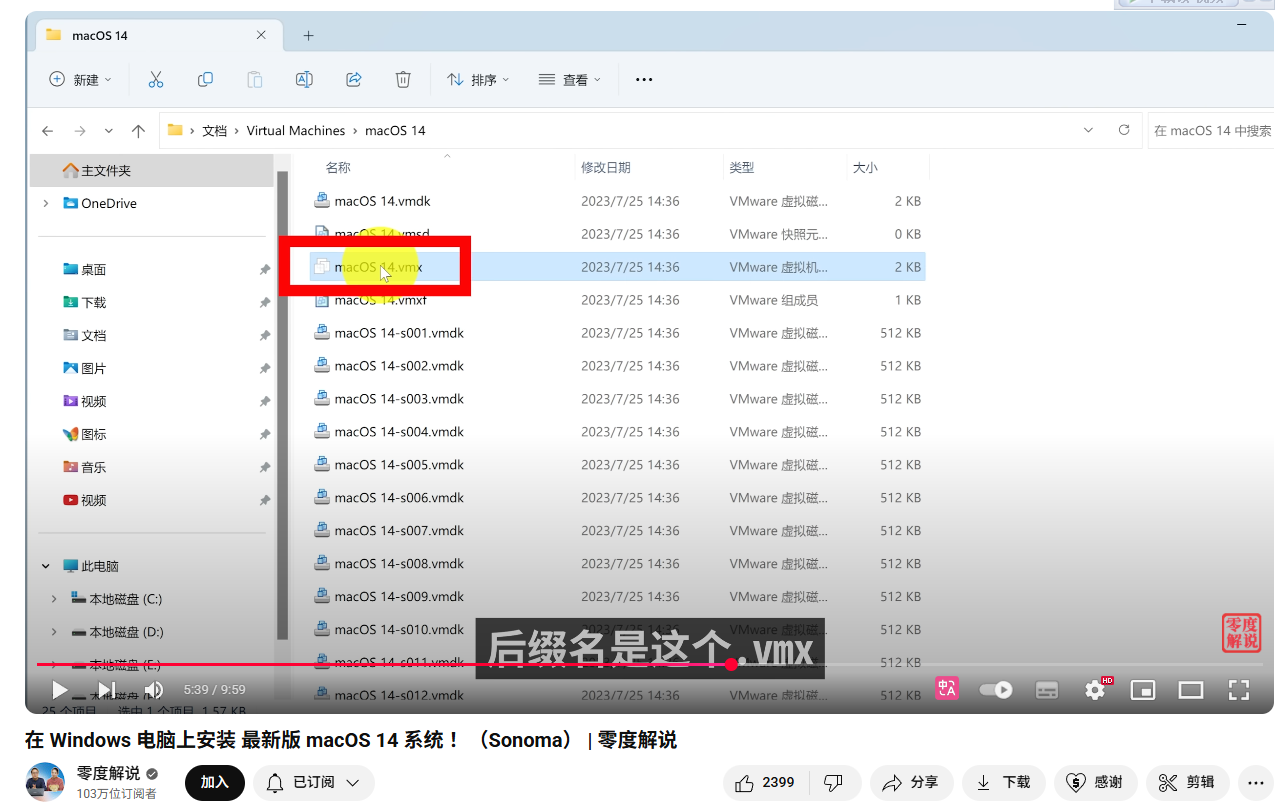This screenshot has width=1281, height=812.
Task: Click the 加入 join button
Action: click(x=215, y=782)
